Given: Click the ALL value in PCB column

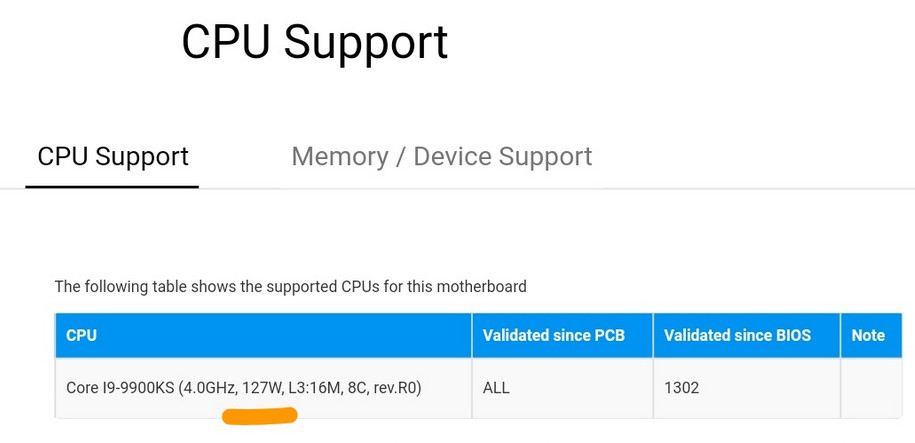Looking at the screenshot, I should (496, 387).
